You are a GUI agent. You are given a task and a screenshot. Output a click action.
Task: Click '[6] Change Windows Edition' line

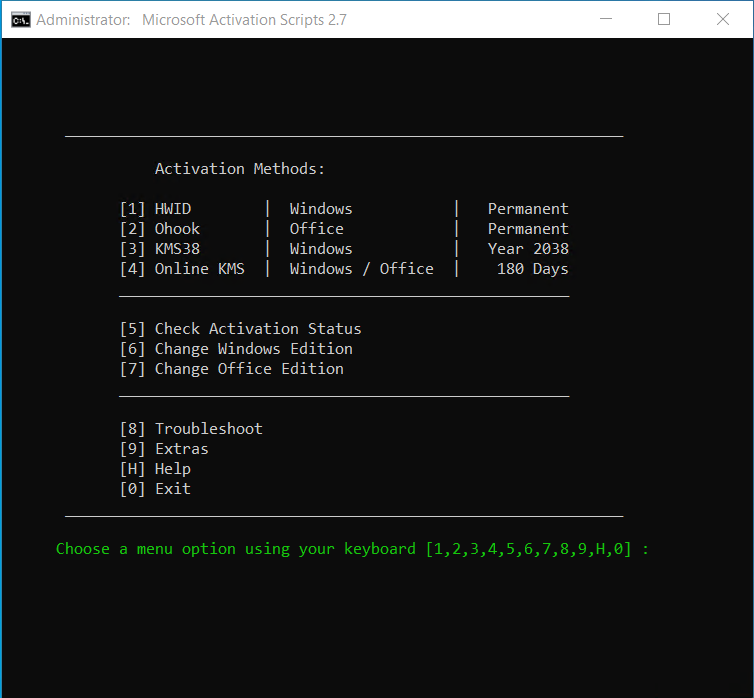[x=237, y=349]
